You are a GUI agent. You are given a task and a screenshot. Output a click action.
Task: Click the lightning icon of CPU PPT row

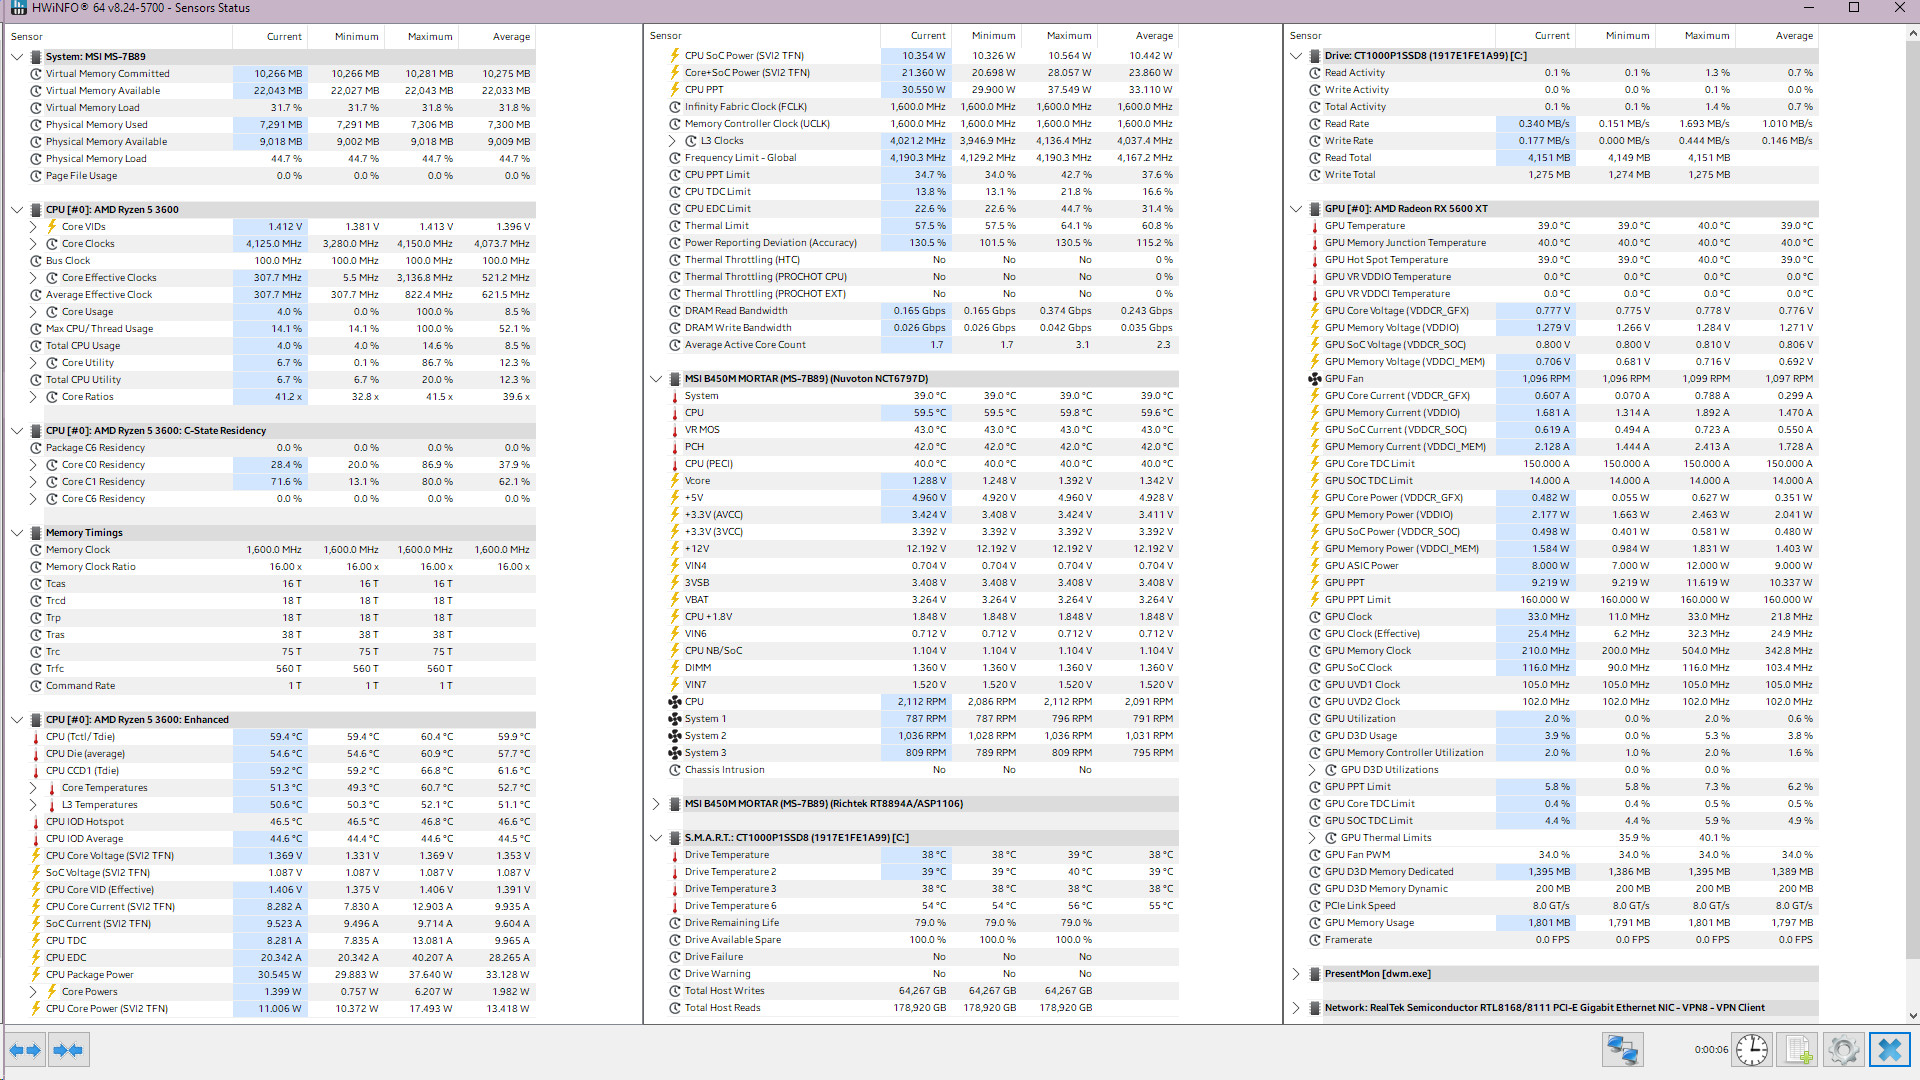[675, 90]
